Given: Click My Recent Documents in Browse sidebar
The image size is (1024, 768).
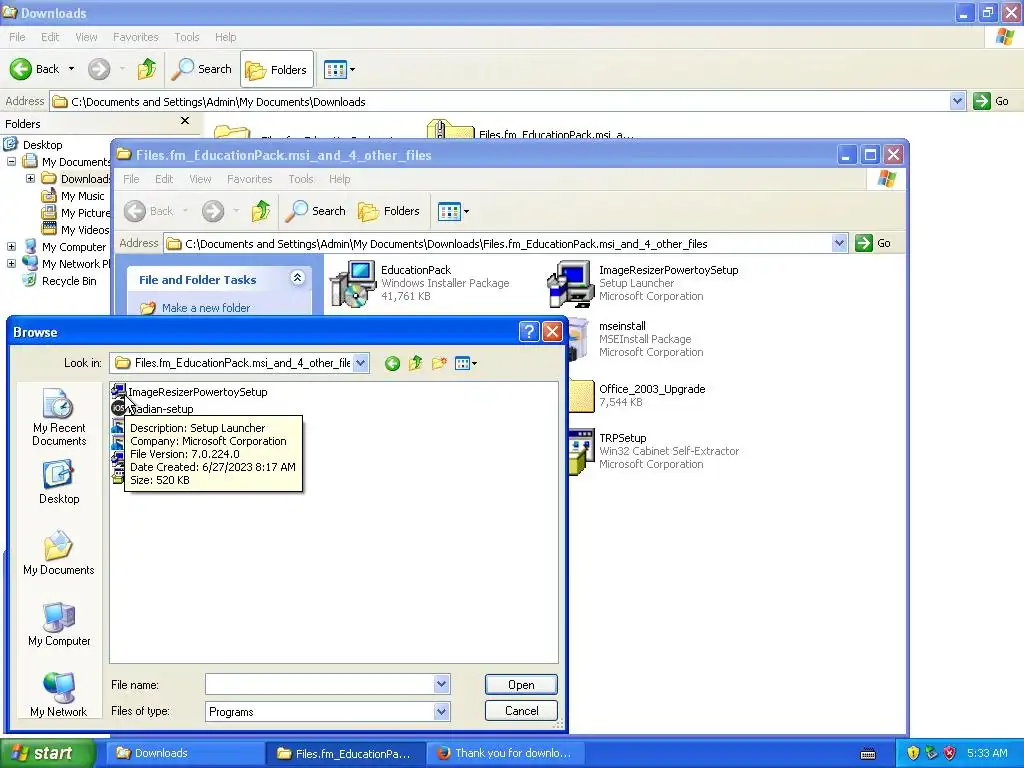Looking at the screenshot, I should [59, 417].
